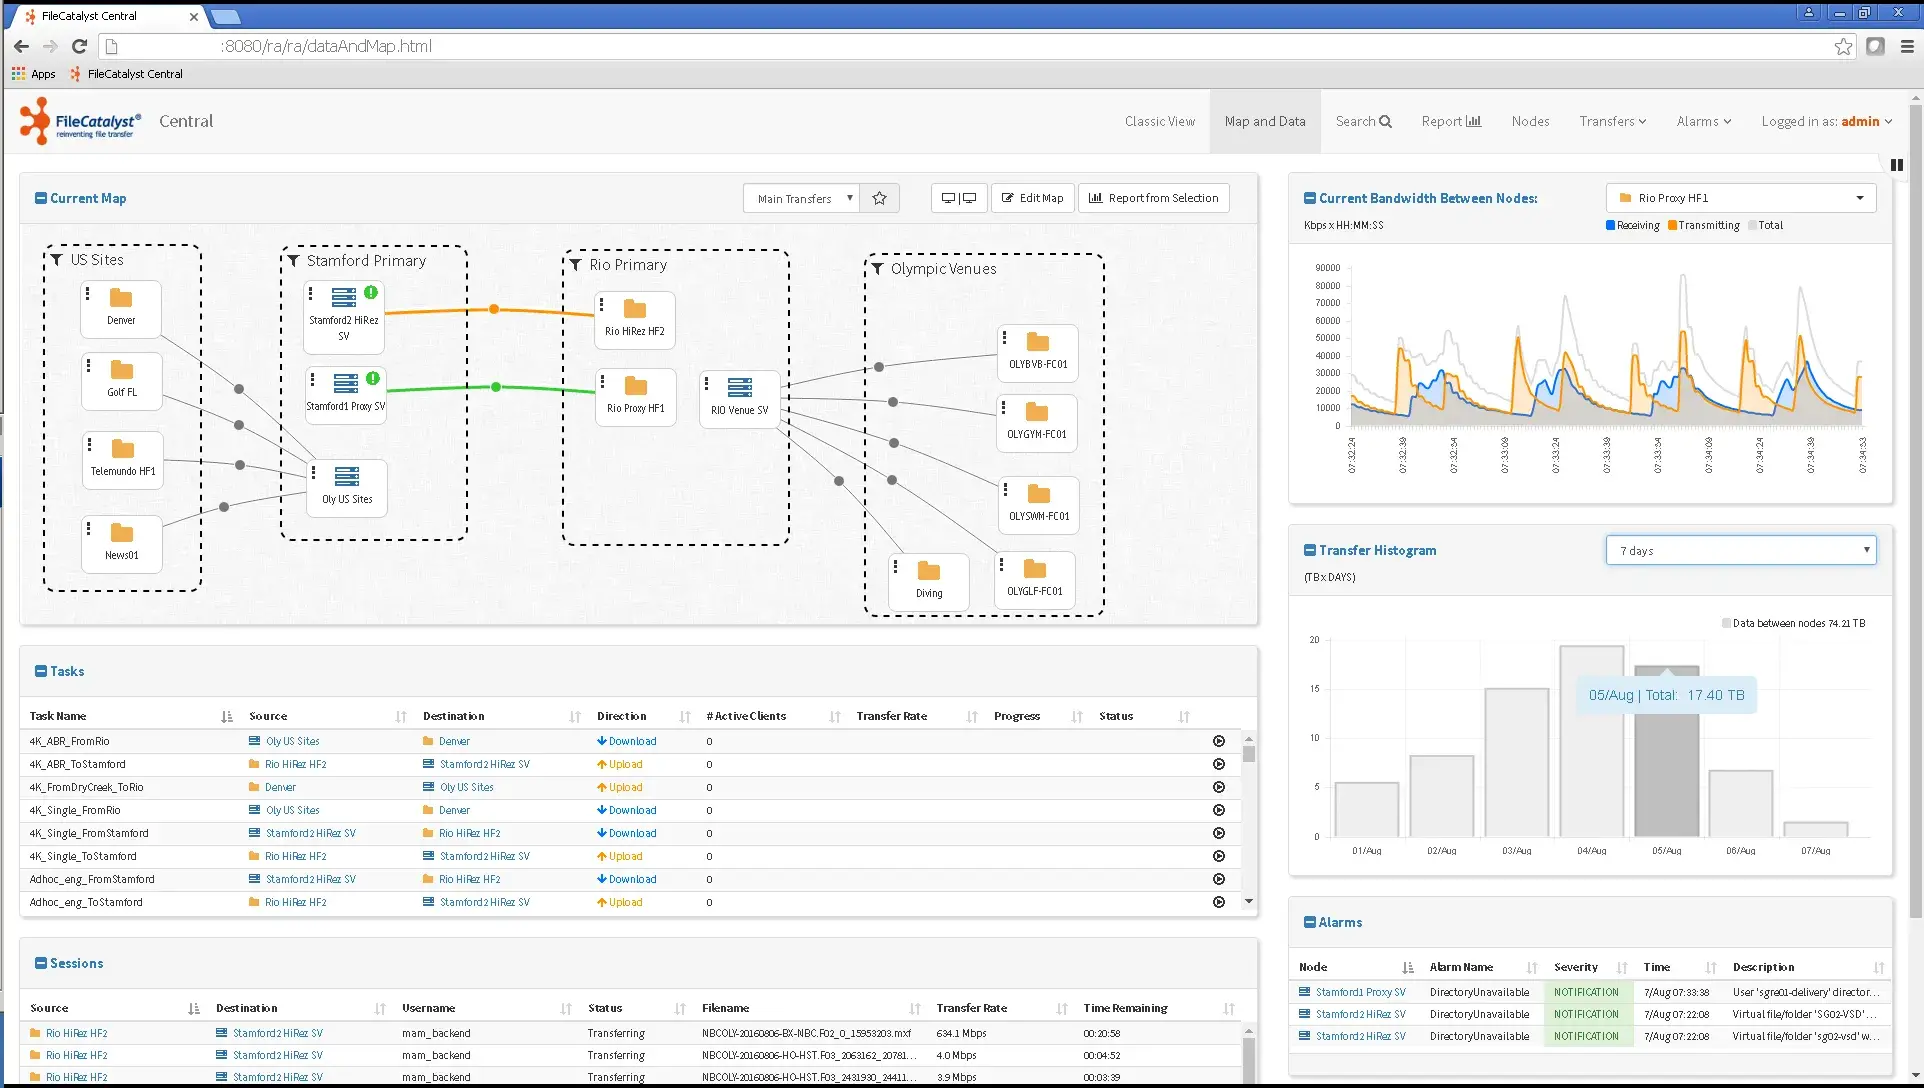Expand the 7 days histogram dropdown
This screenshot has width=1924, height=1088.
pyautogui.click(x=1740, y=550)
